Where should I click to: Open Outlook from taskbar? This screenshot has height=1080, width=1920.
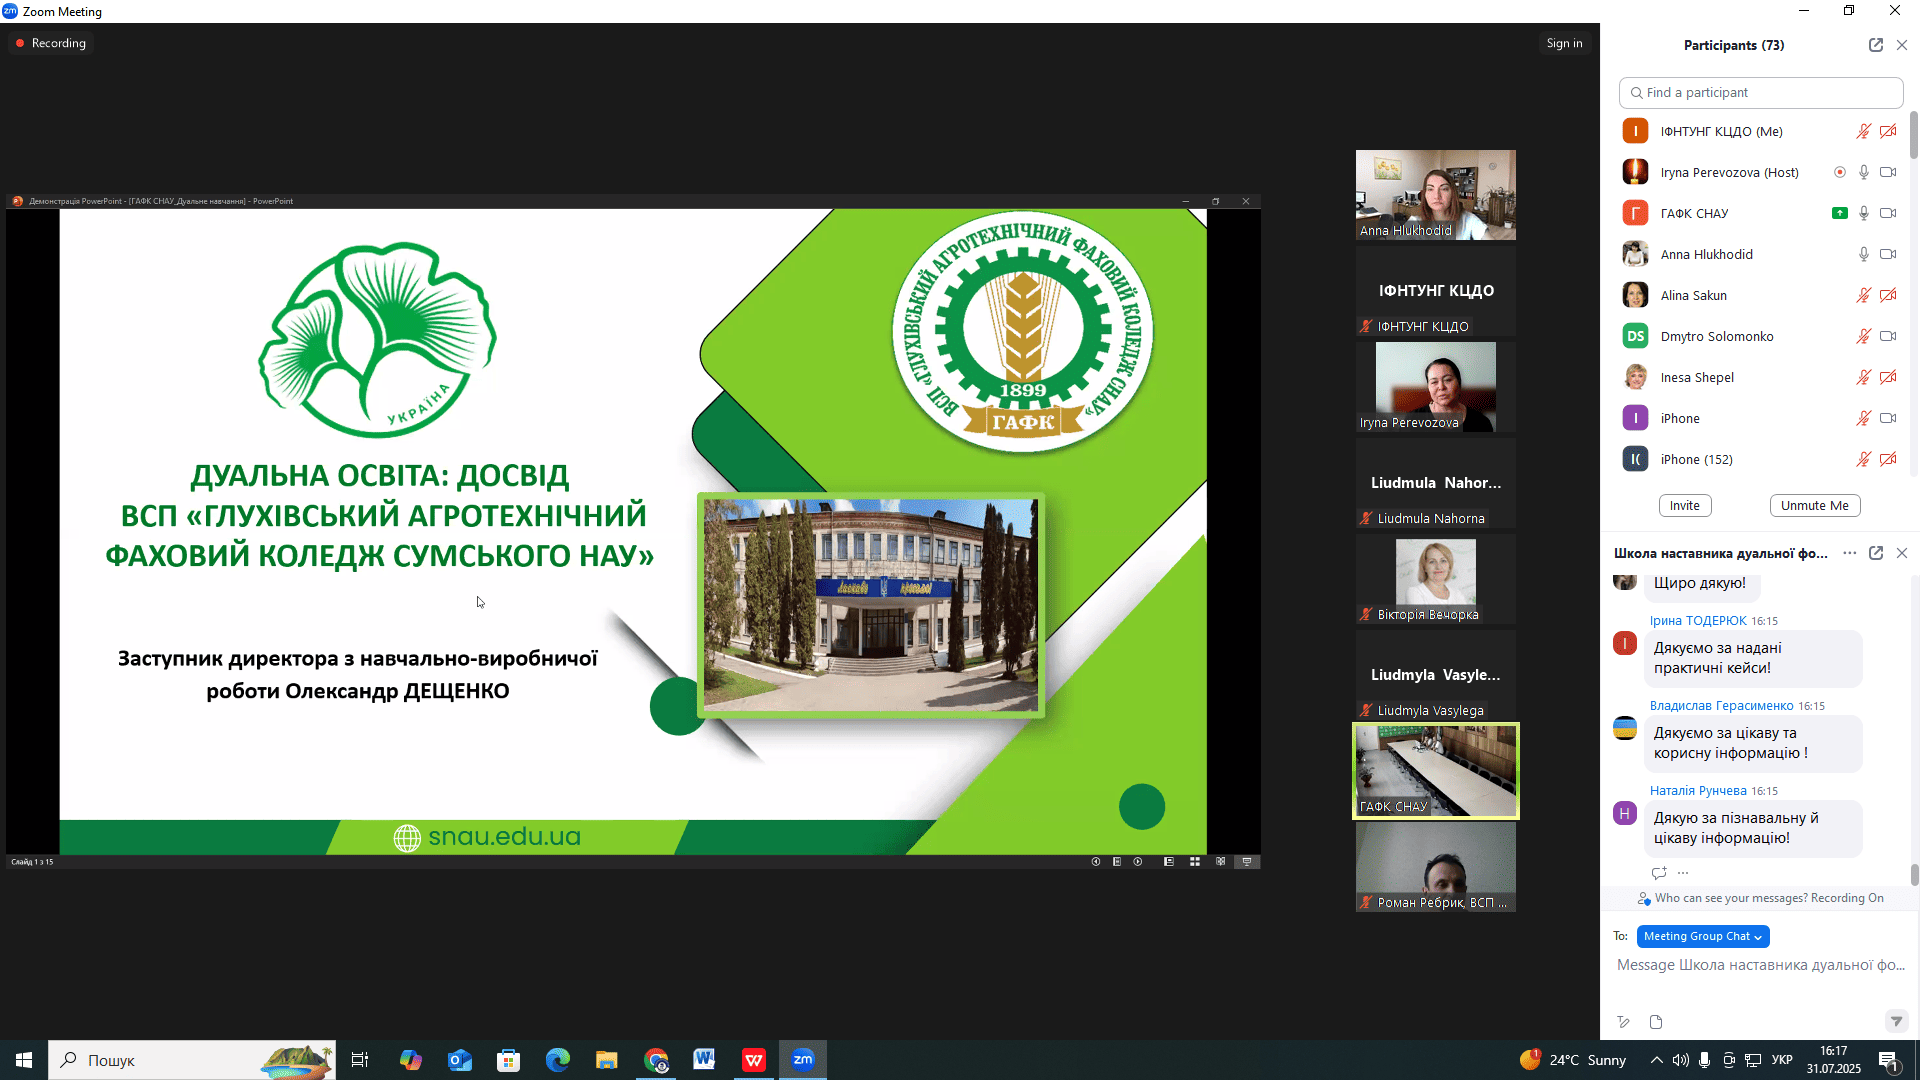460,1060
